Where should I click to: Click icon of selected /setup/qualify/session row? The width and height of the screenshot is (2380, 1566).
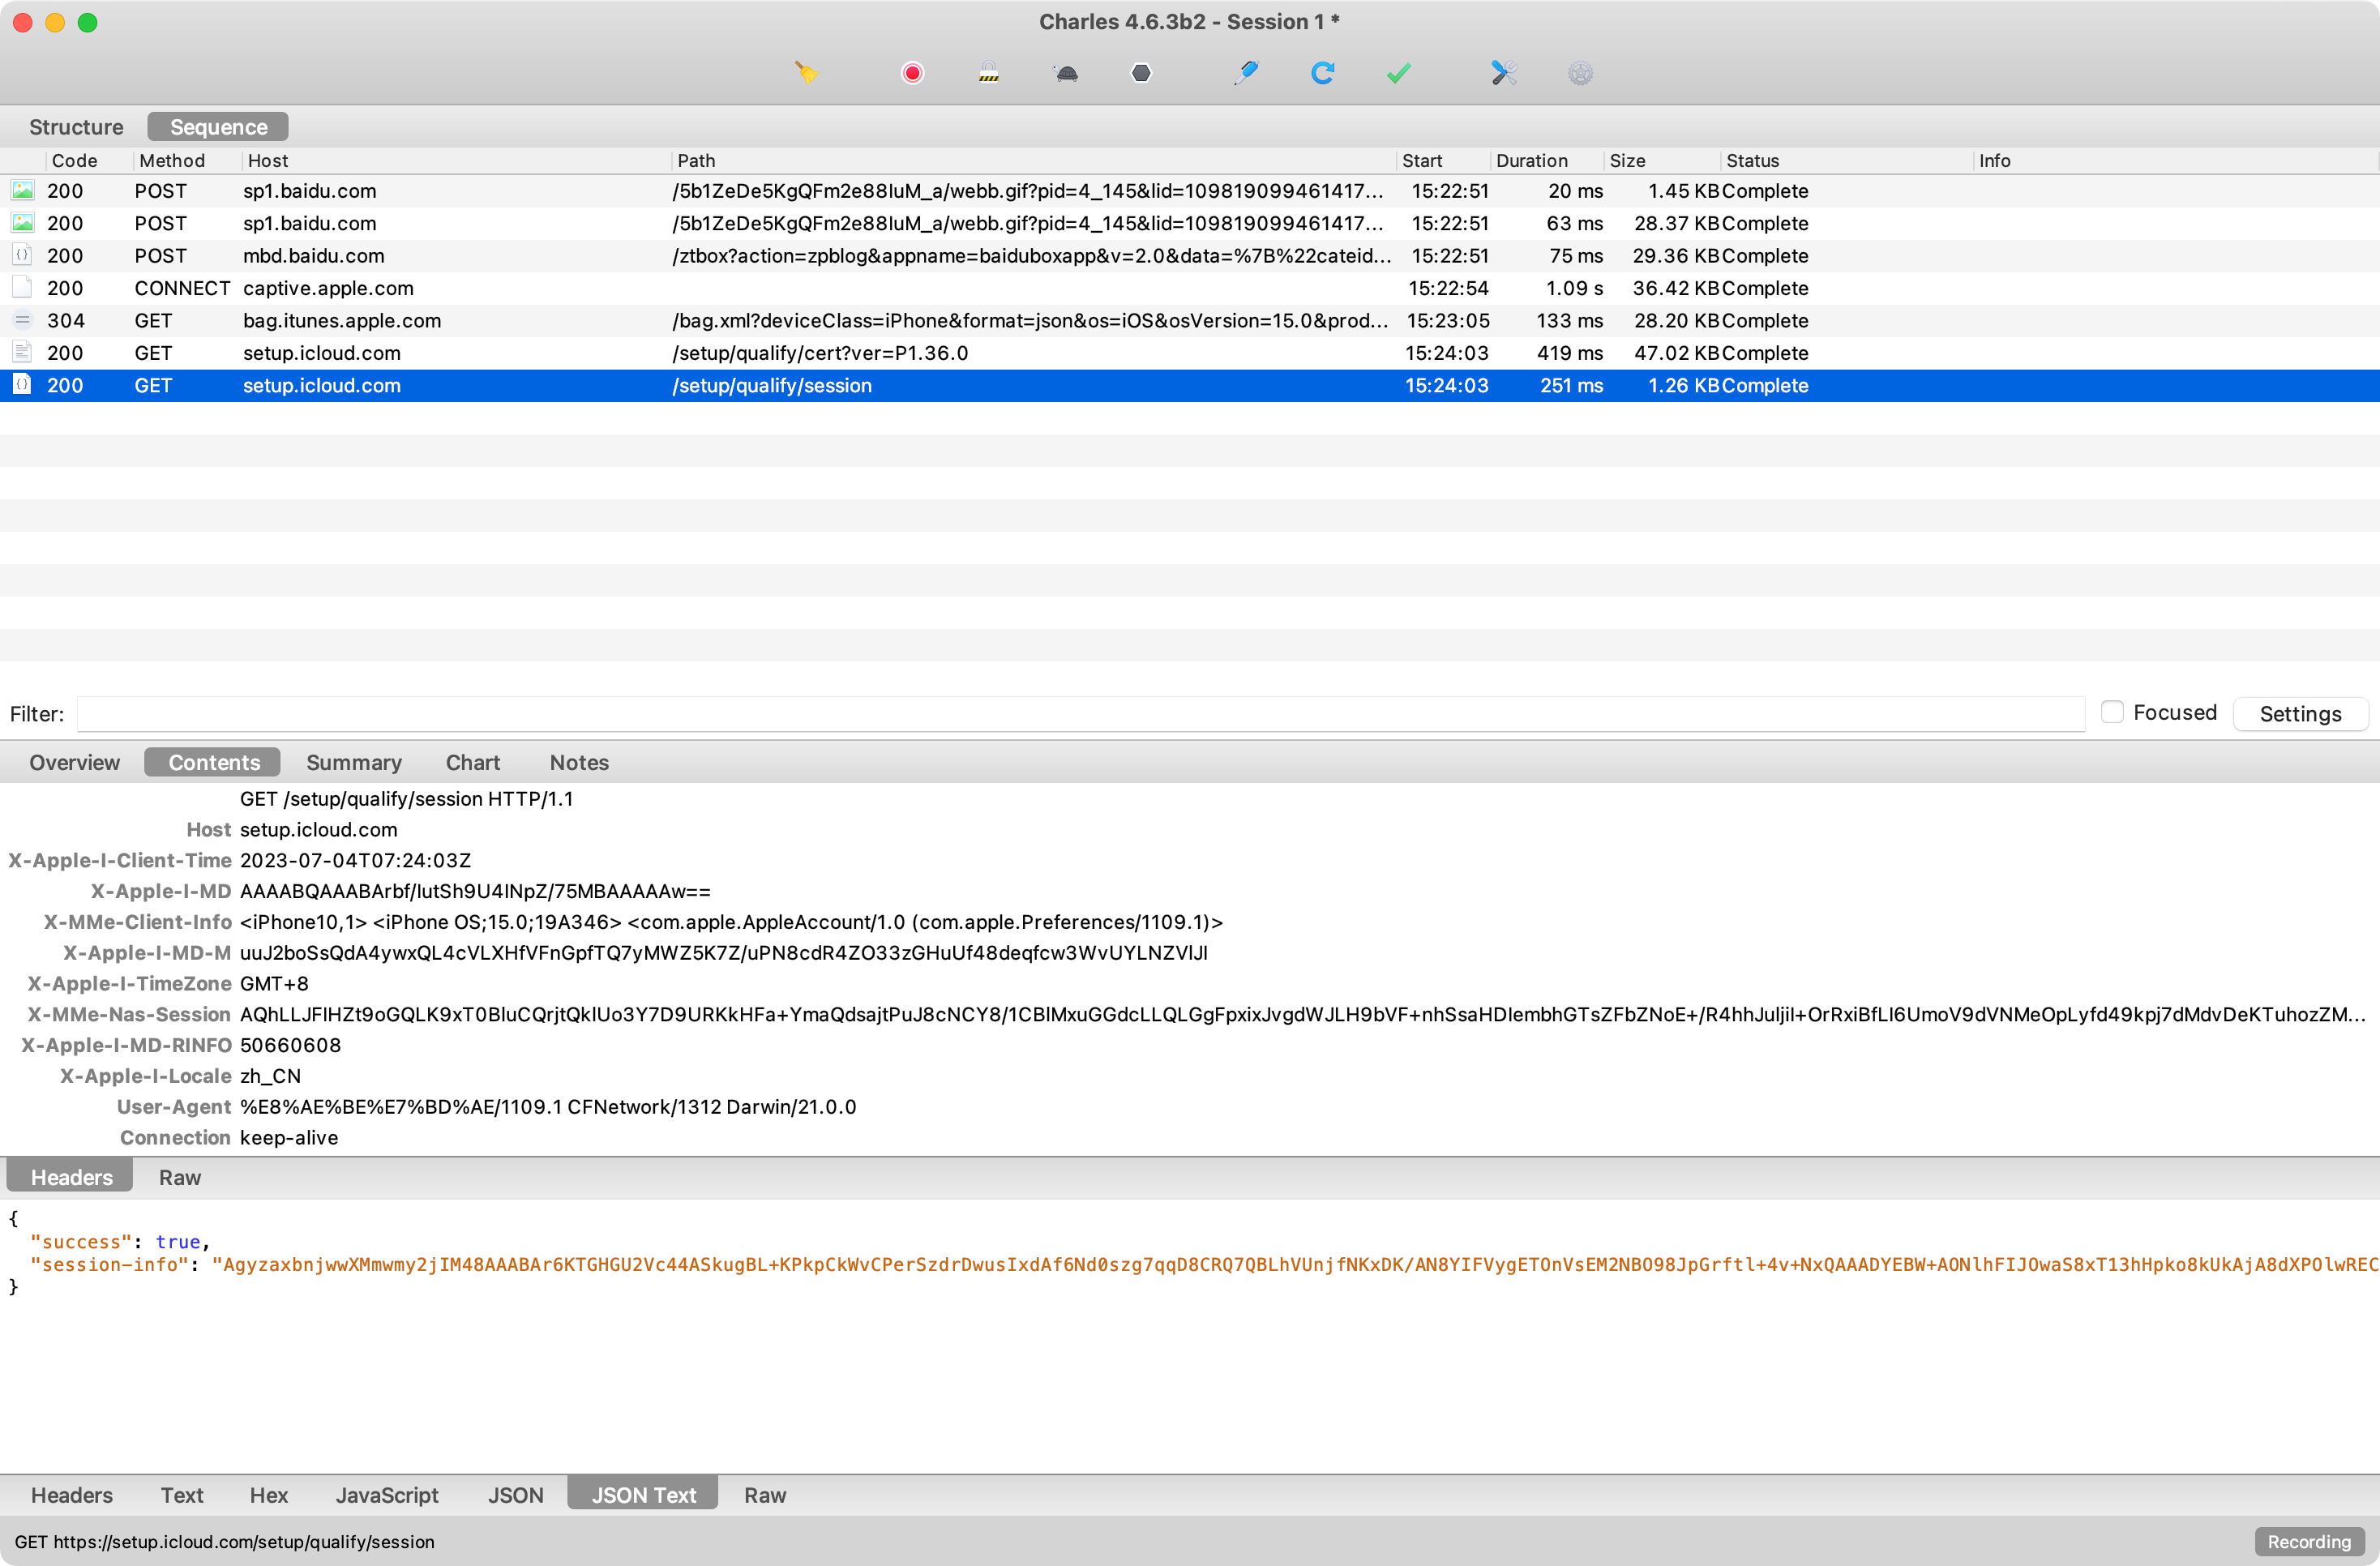point(22,385)
